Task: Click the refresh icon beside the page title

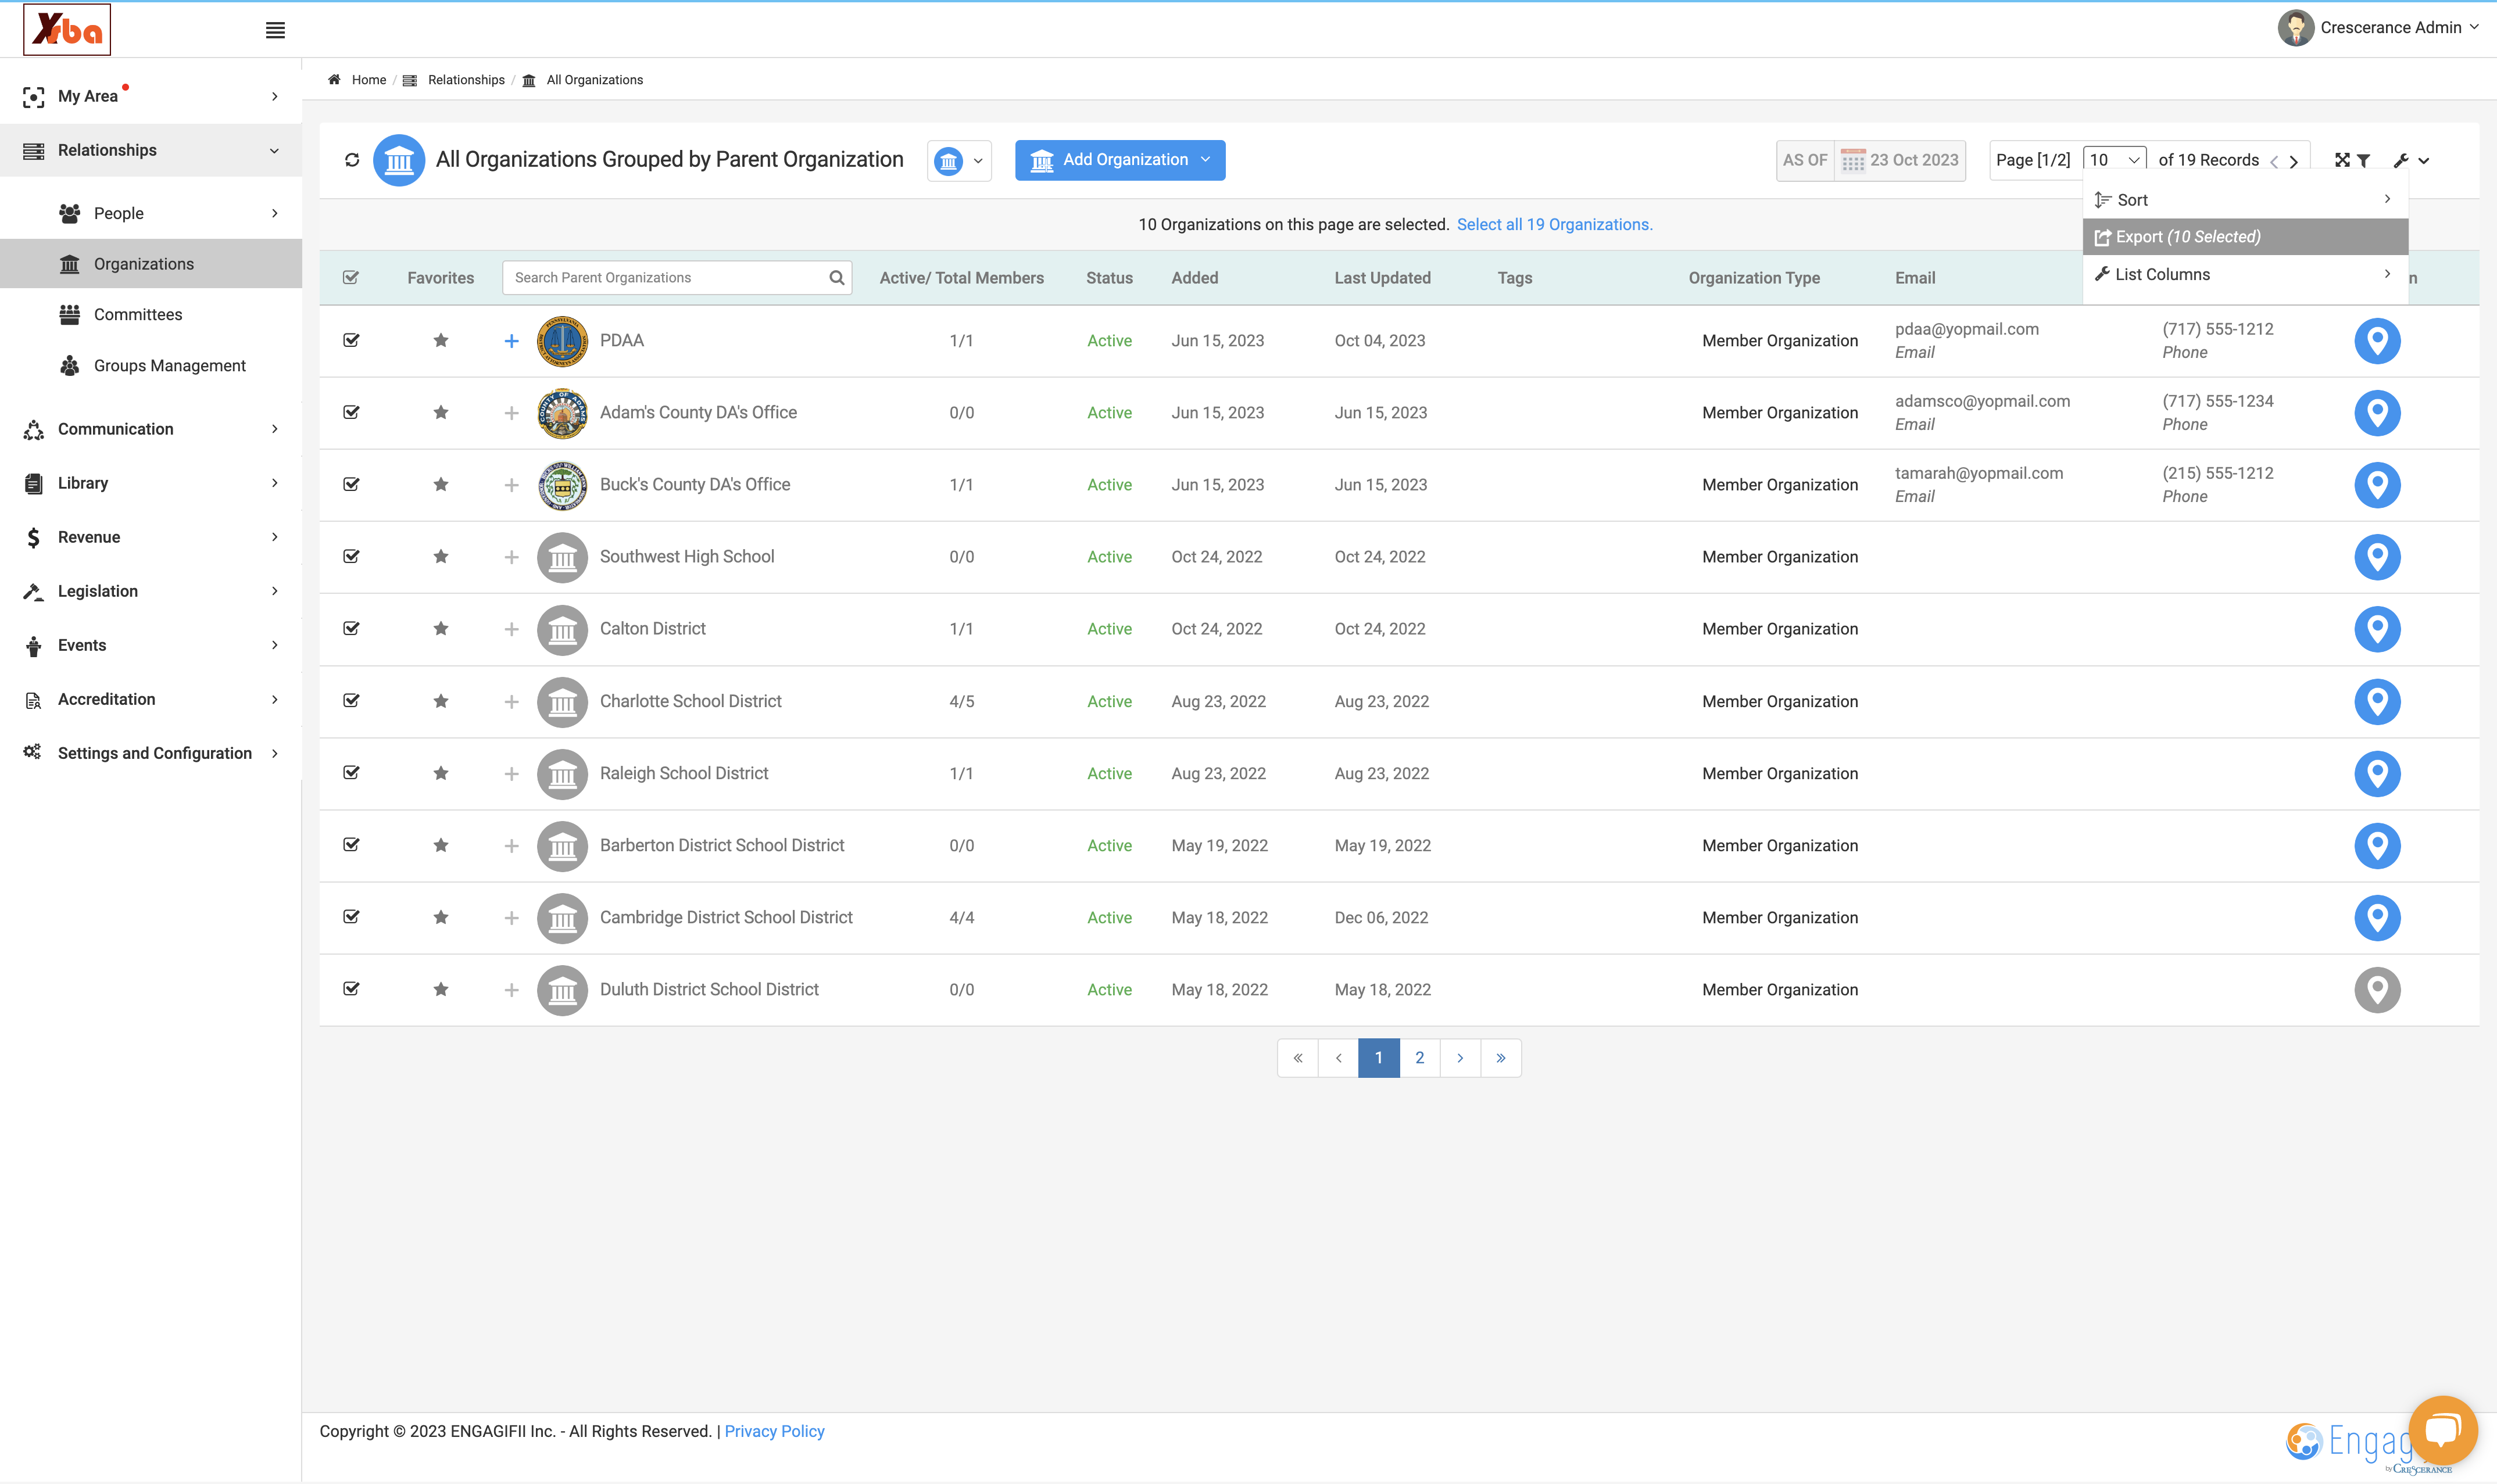Action: pyautogui.click(x=352, y=160)
